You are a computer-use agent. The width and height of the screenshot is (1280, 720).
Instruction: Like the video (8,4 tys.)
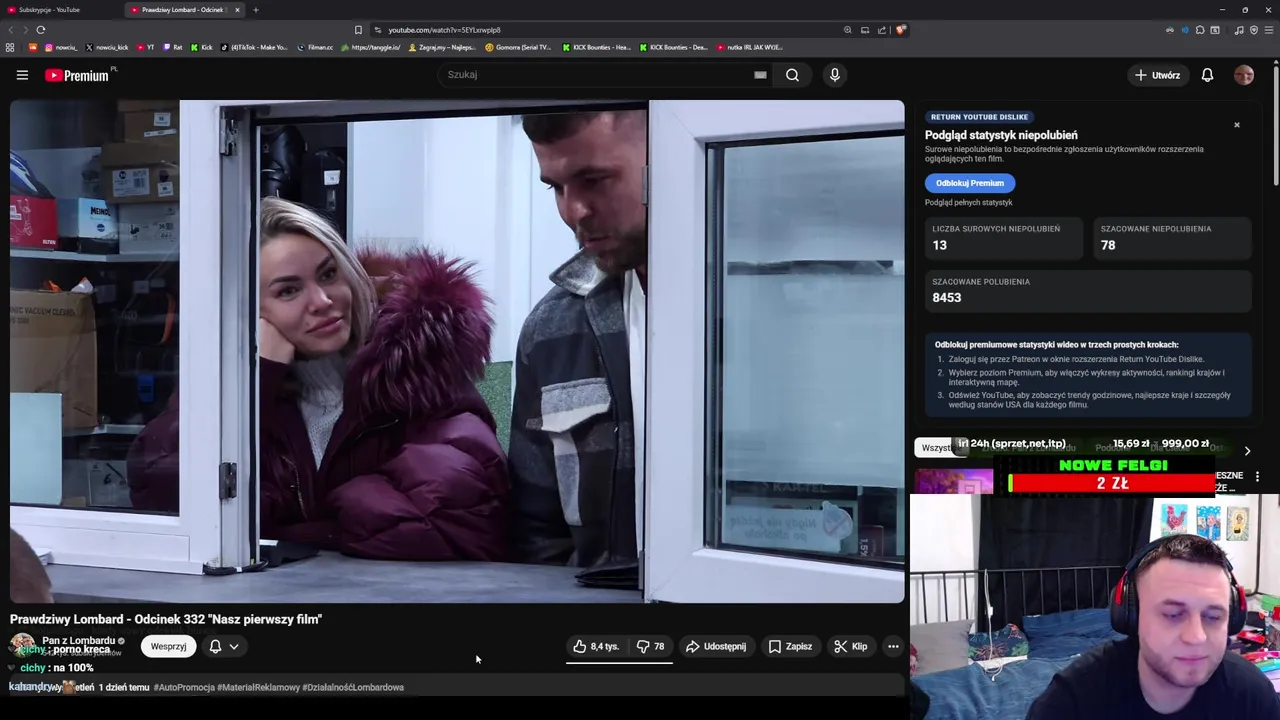[596, 646]
